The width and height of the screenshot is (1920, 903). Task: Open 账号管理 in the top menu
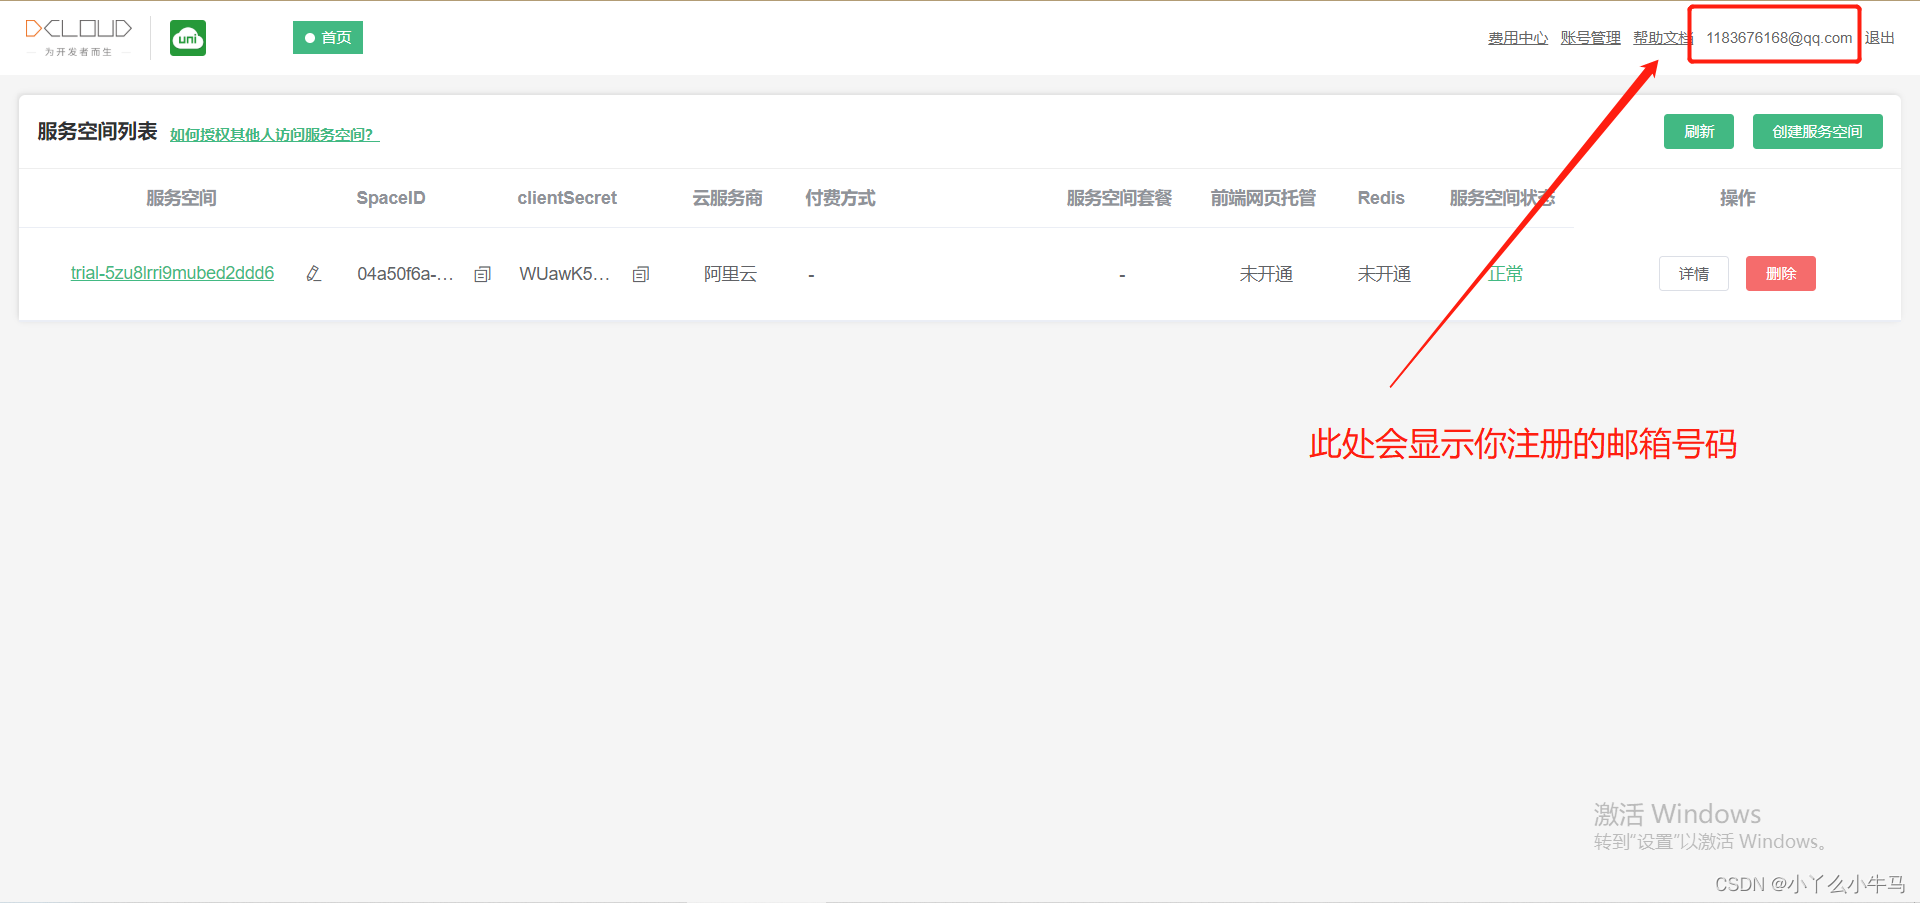(1590, 38)
